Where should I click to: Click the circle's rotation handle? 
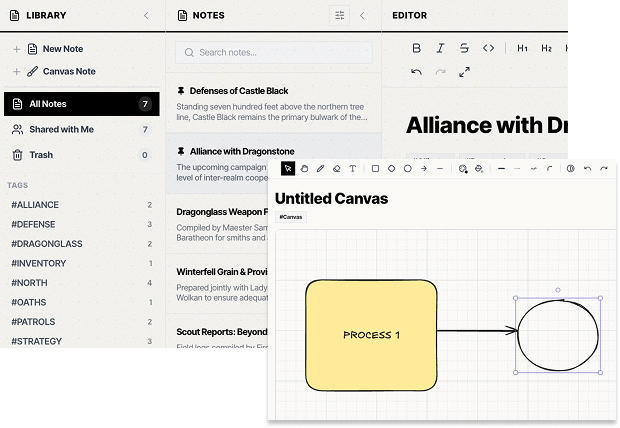pos(558,290)
